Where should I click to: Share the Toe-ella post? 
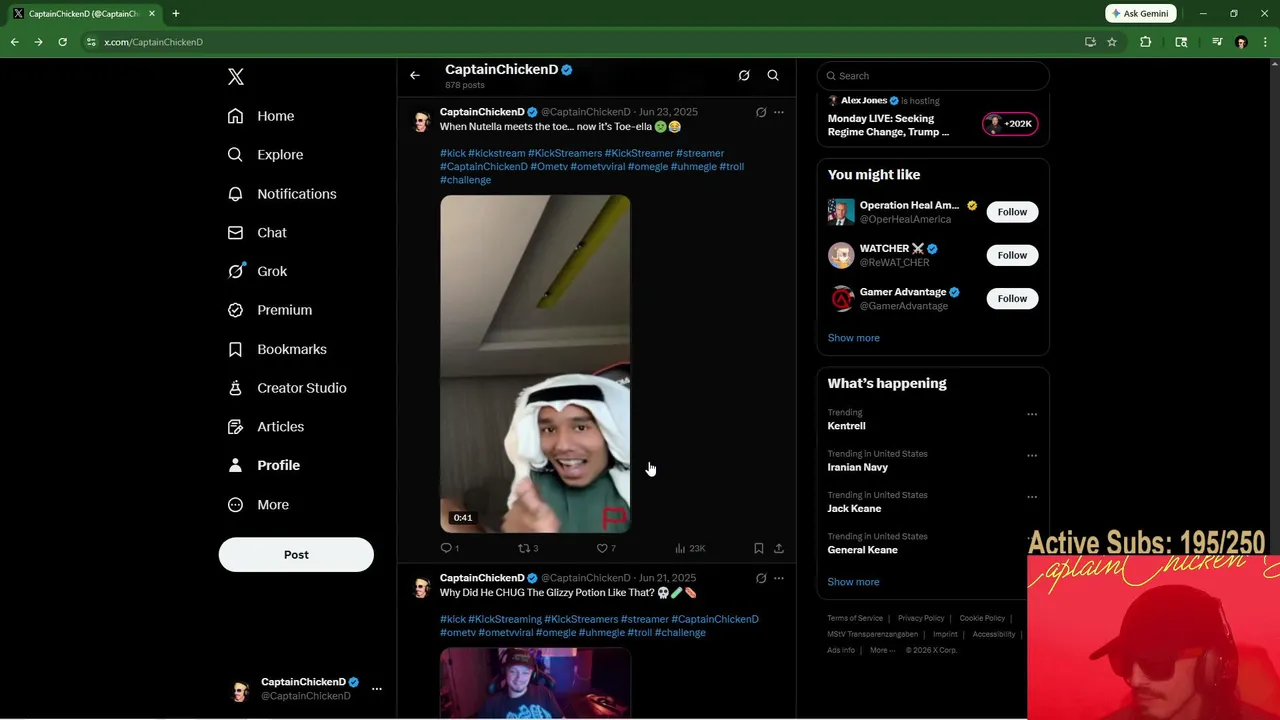click(779, 548)
